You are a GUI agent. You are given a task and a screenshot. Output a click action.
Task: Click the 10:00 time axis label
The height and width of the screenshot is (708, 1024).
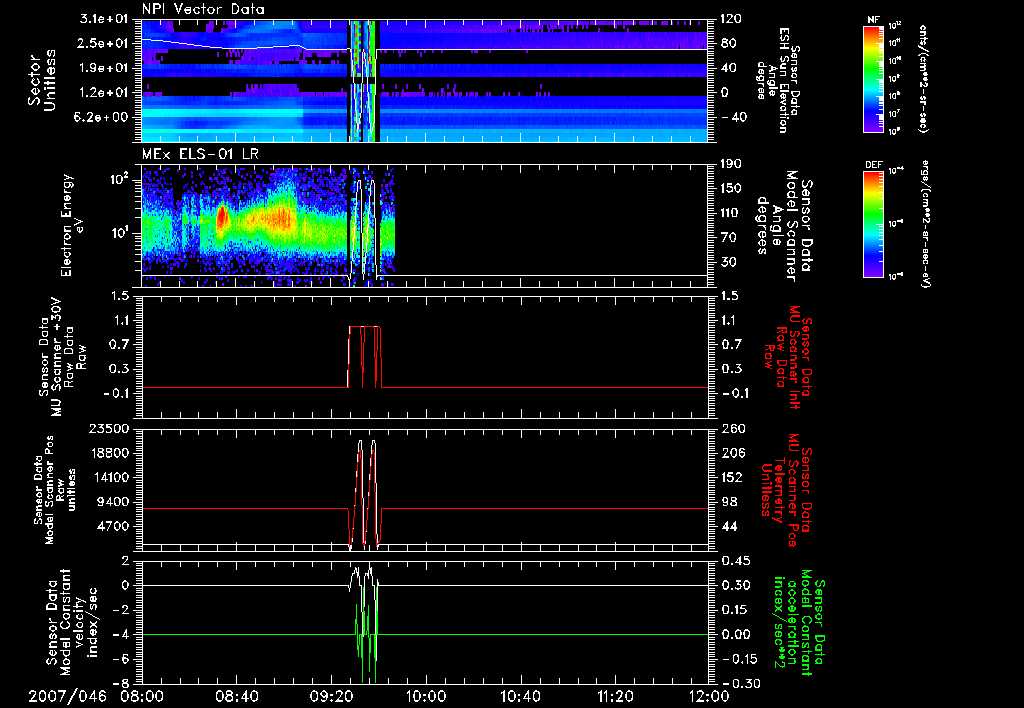[x=425, y=696]
